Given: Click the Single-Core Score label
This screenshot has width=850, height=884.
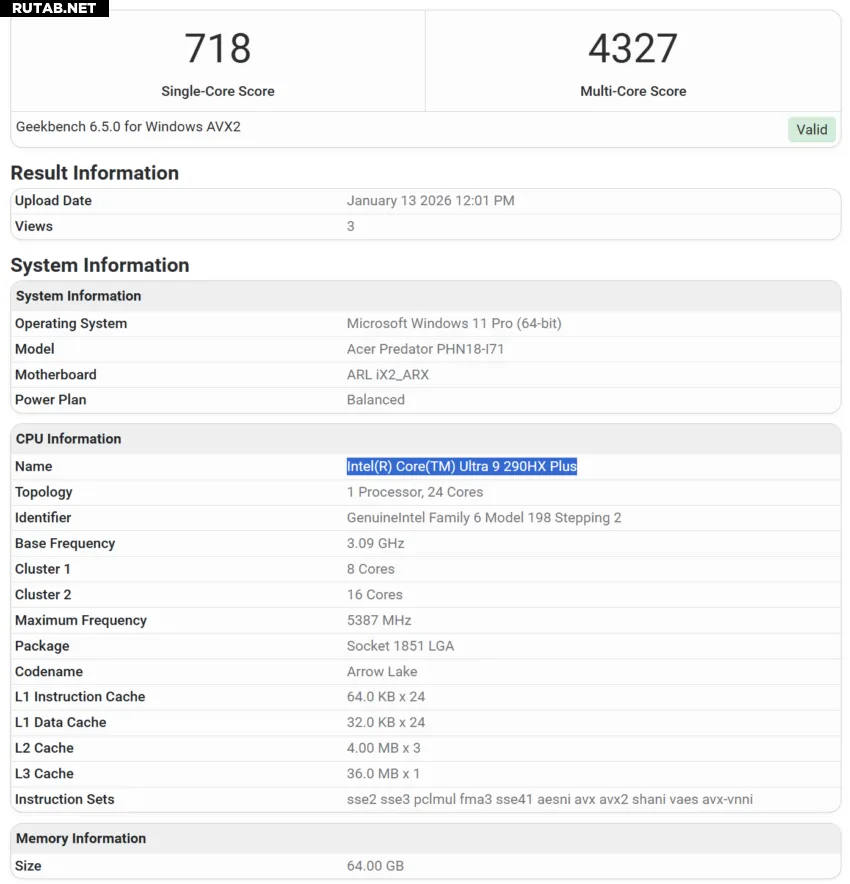Looking at the screenshot, I should pyautogui.click(x=217, y=91).
